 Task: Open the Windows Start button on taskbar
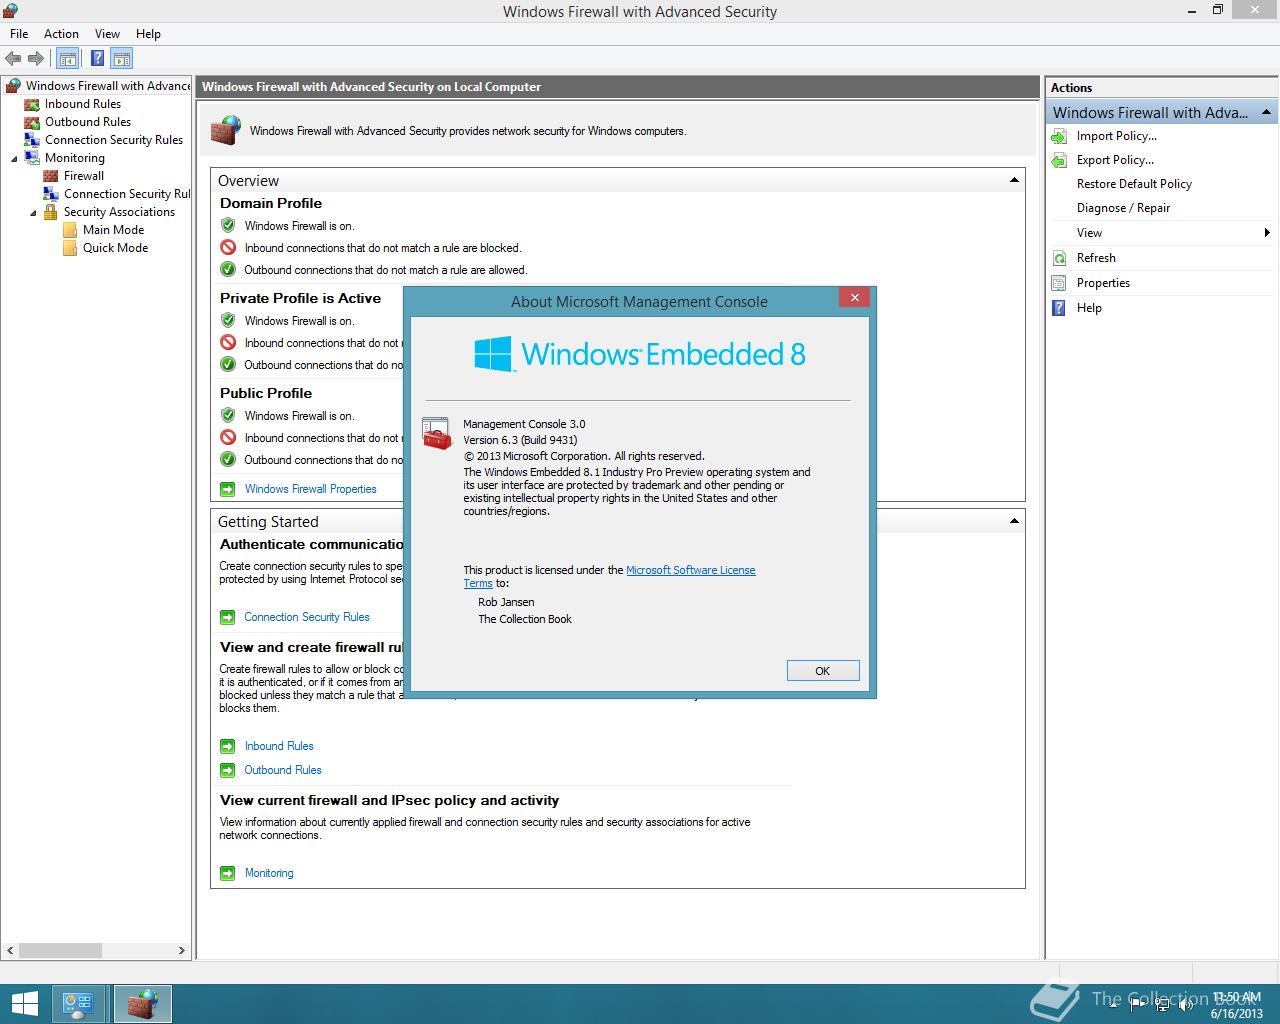tap(24, 1004)
